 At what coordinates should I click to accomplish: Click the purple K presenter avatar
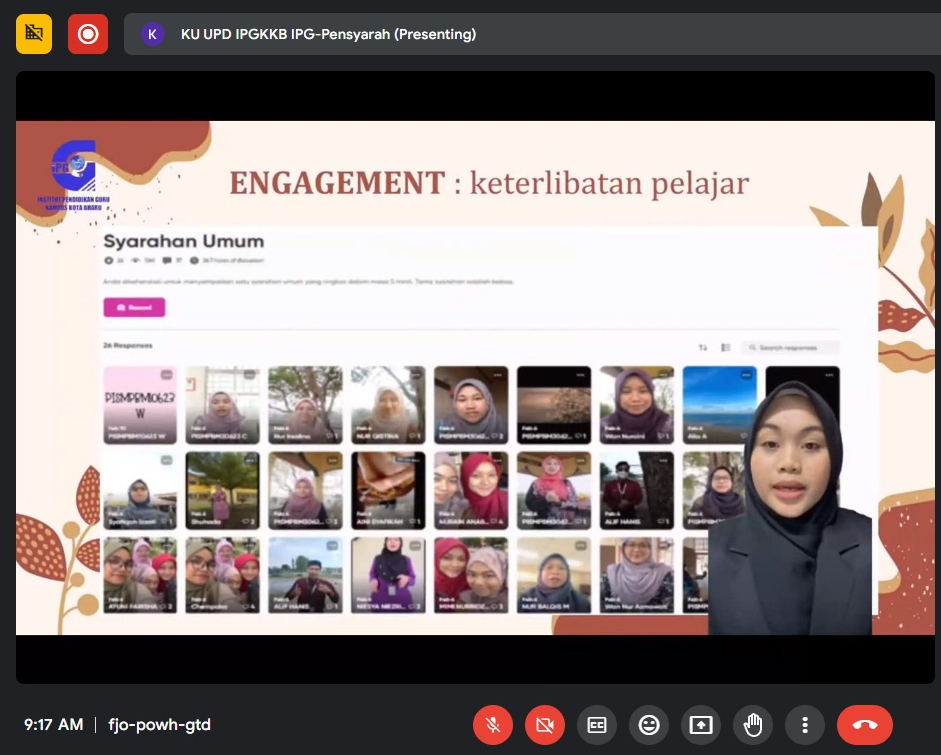[152, 34]
